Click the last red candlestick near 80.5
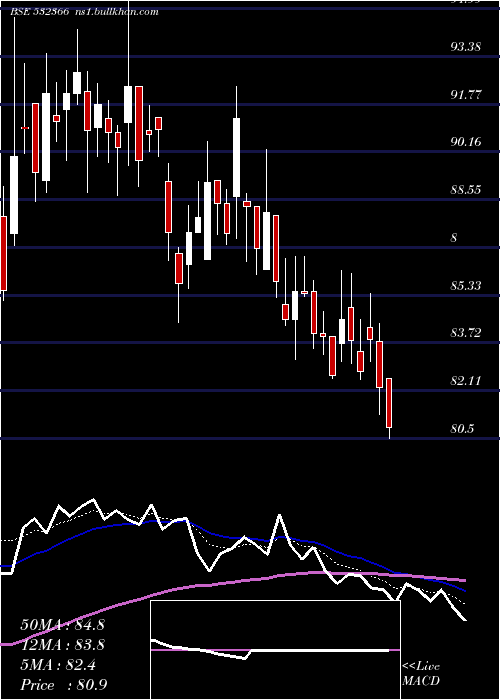Viewport: 500px width, 700px height. pyautogui.click(x=389, y=403)
